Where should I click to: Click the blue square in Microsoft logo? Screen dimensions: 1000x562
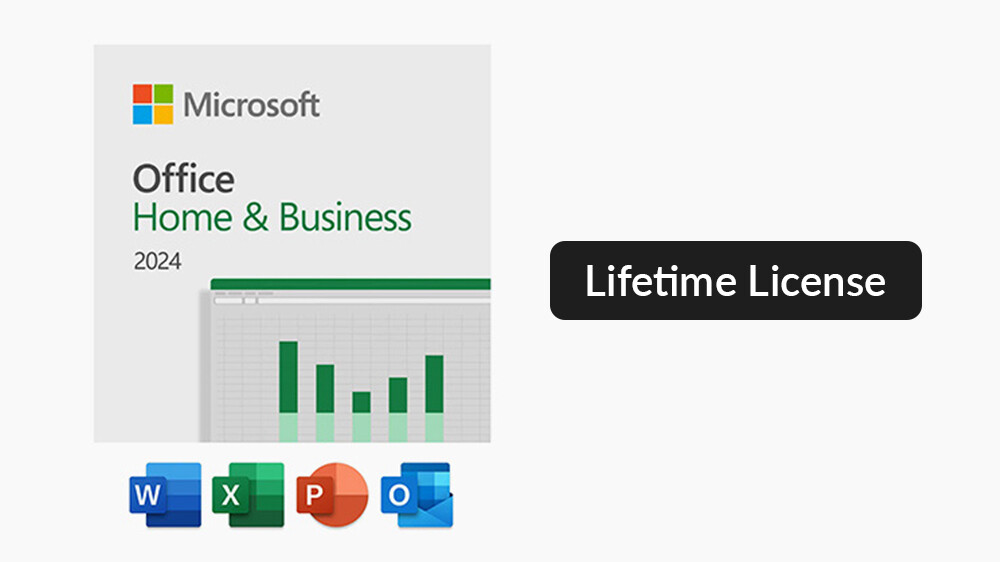[143, 114]
